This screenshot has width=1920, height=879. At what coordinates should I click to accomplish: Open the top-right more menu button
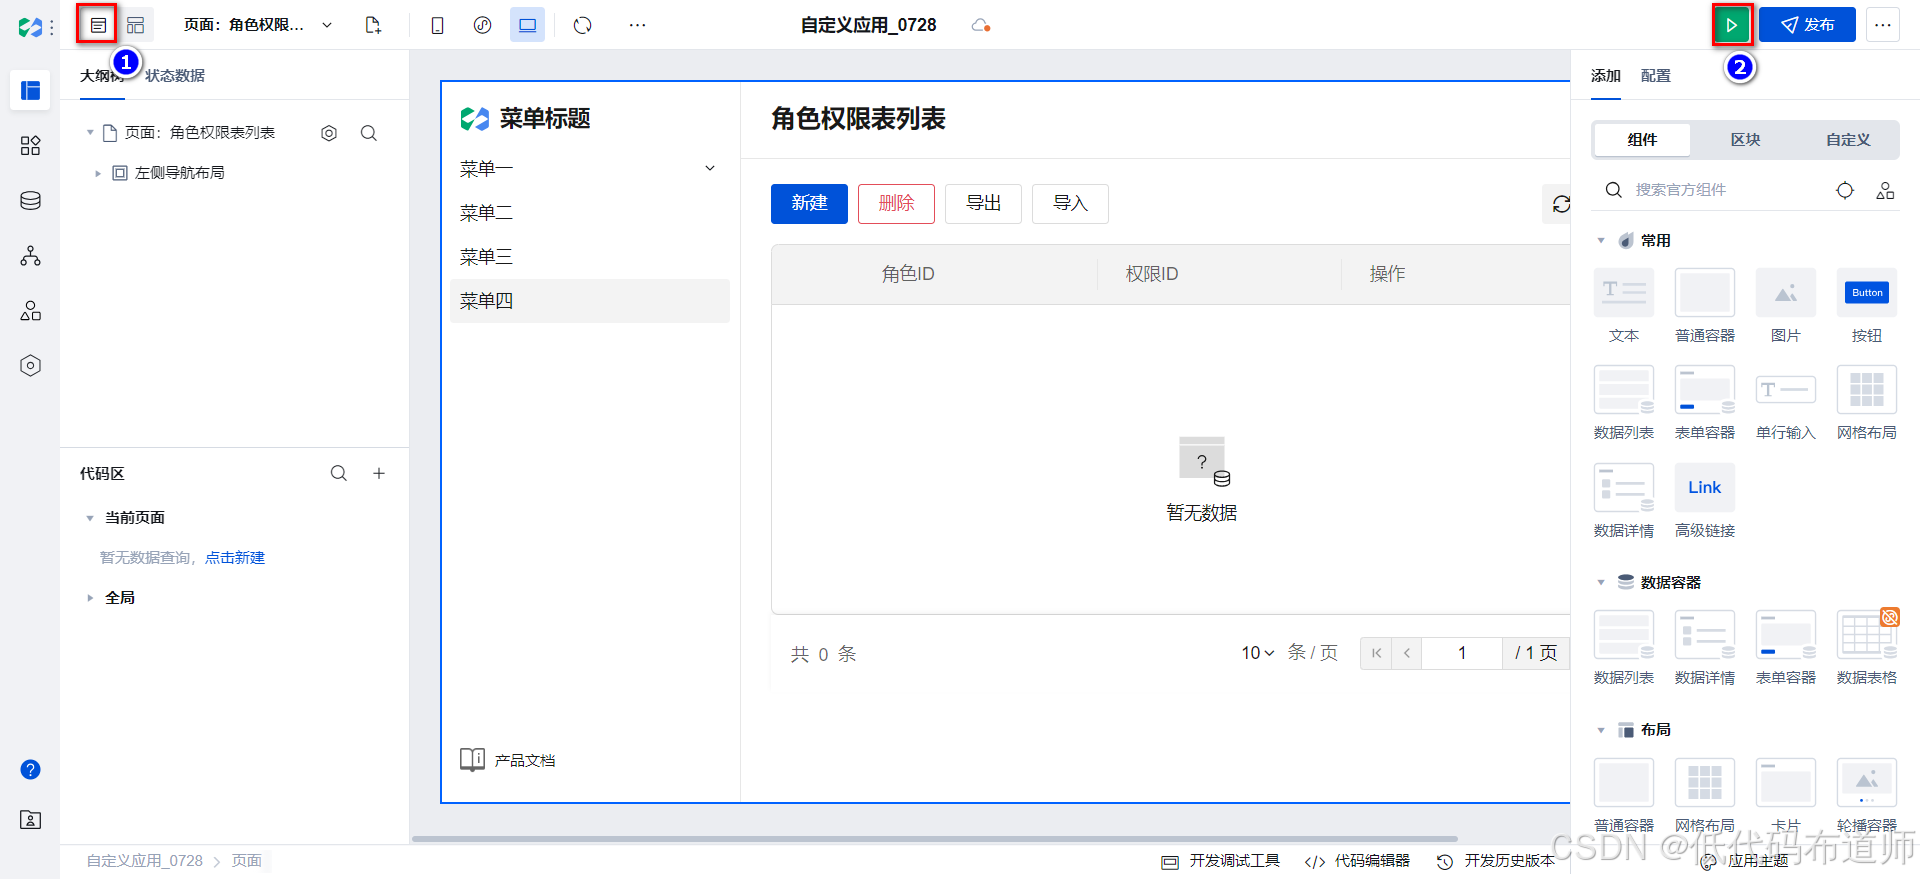(1882, 25)
